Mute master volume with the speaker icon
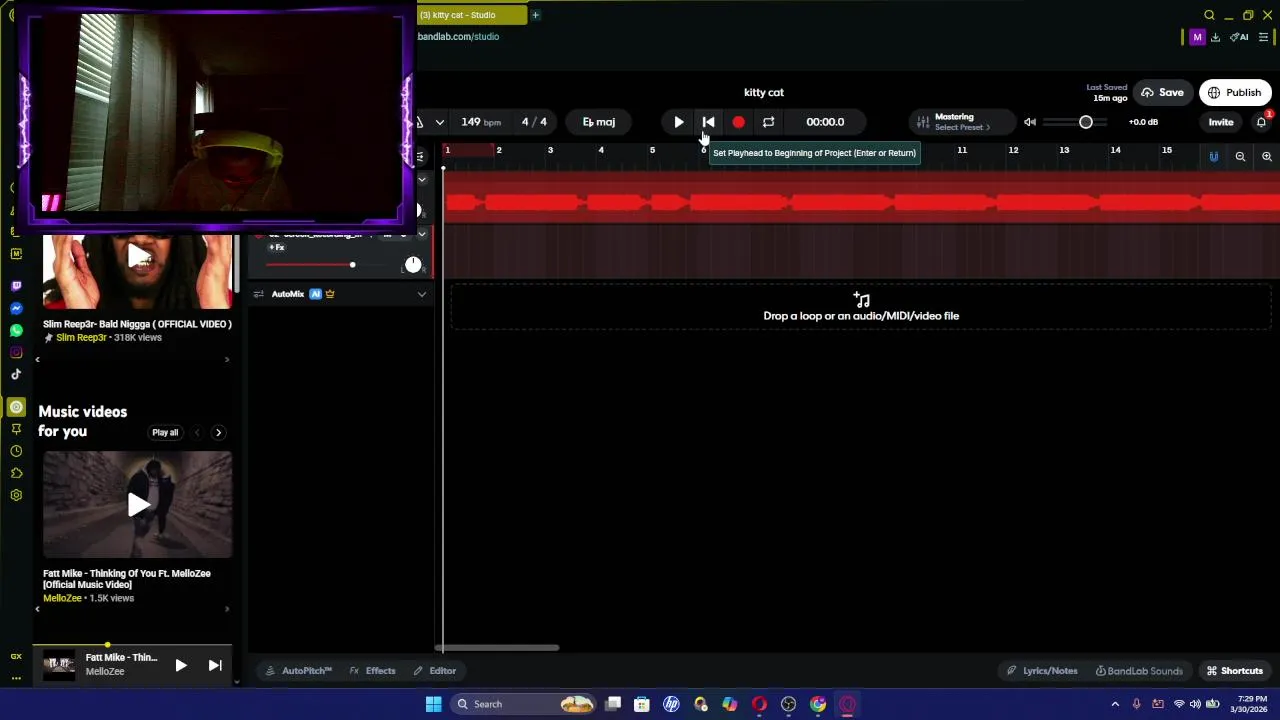This screenshot has width=1280, height=720. coord(1030,122)
